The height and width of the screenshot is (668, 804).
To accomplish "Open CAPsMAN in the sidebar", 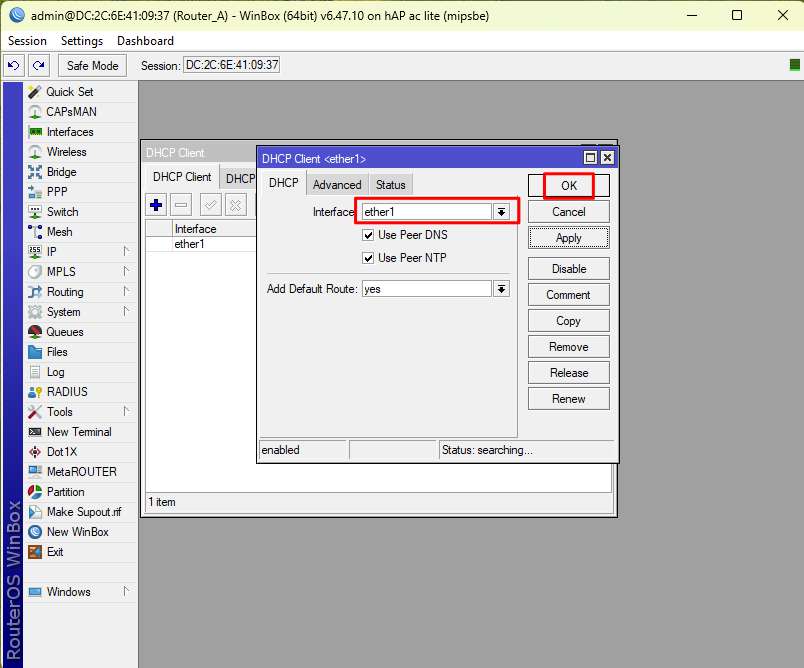I will pyautogui.click(x=71, y=112).
